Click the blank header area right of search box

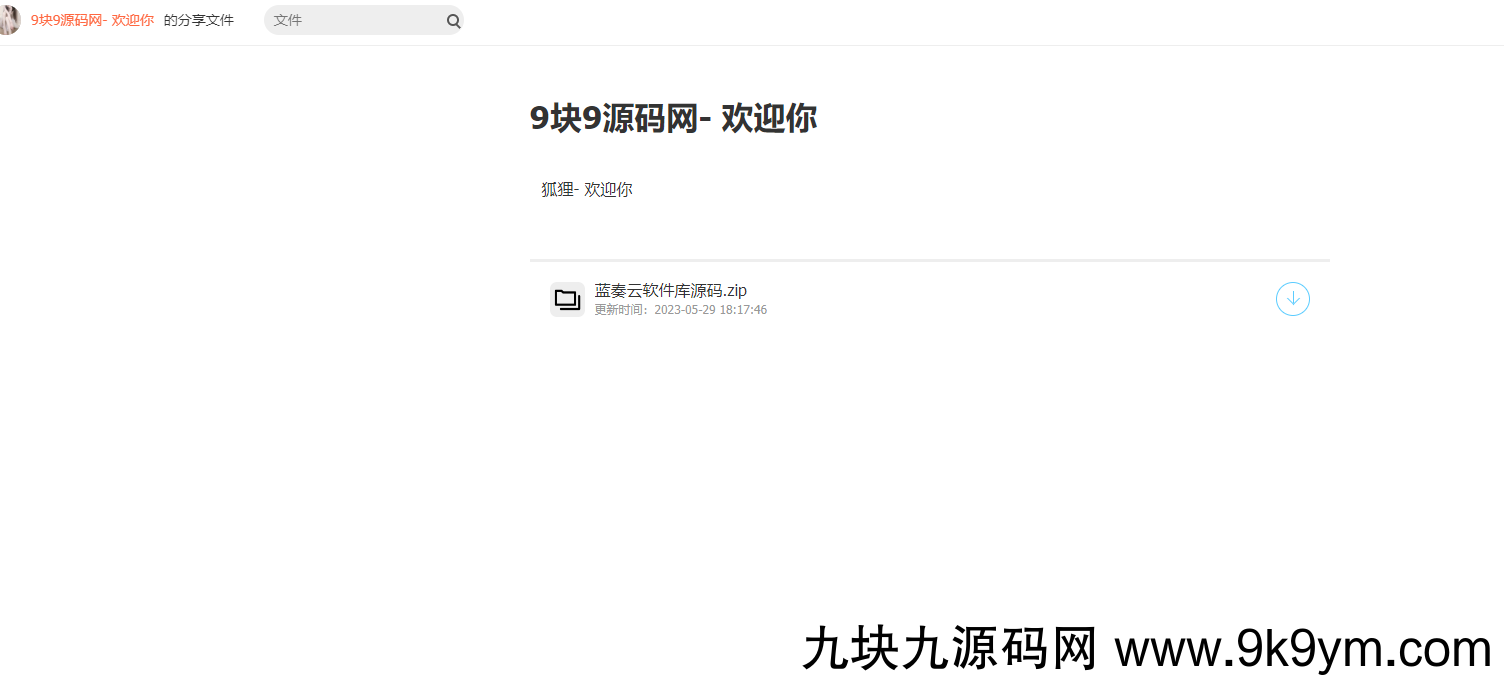click(x=900, y=21)
